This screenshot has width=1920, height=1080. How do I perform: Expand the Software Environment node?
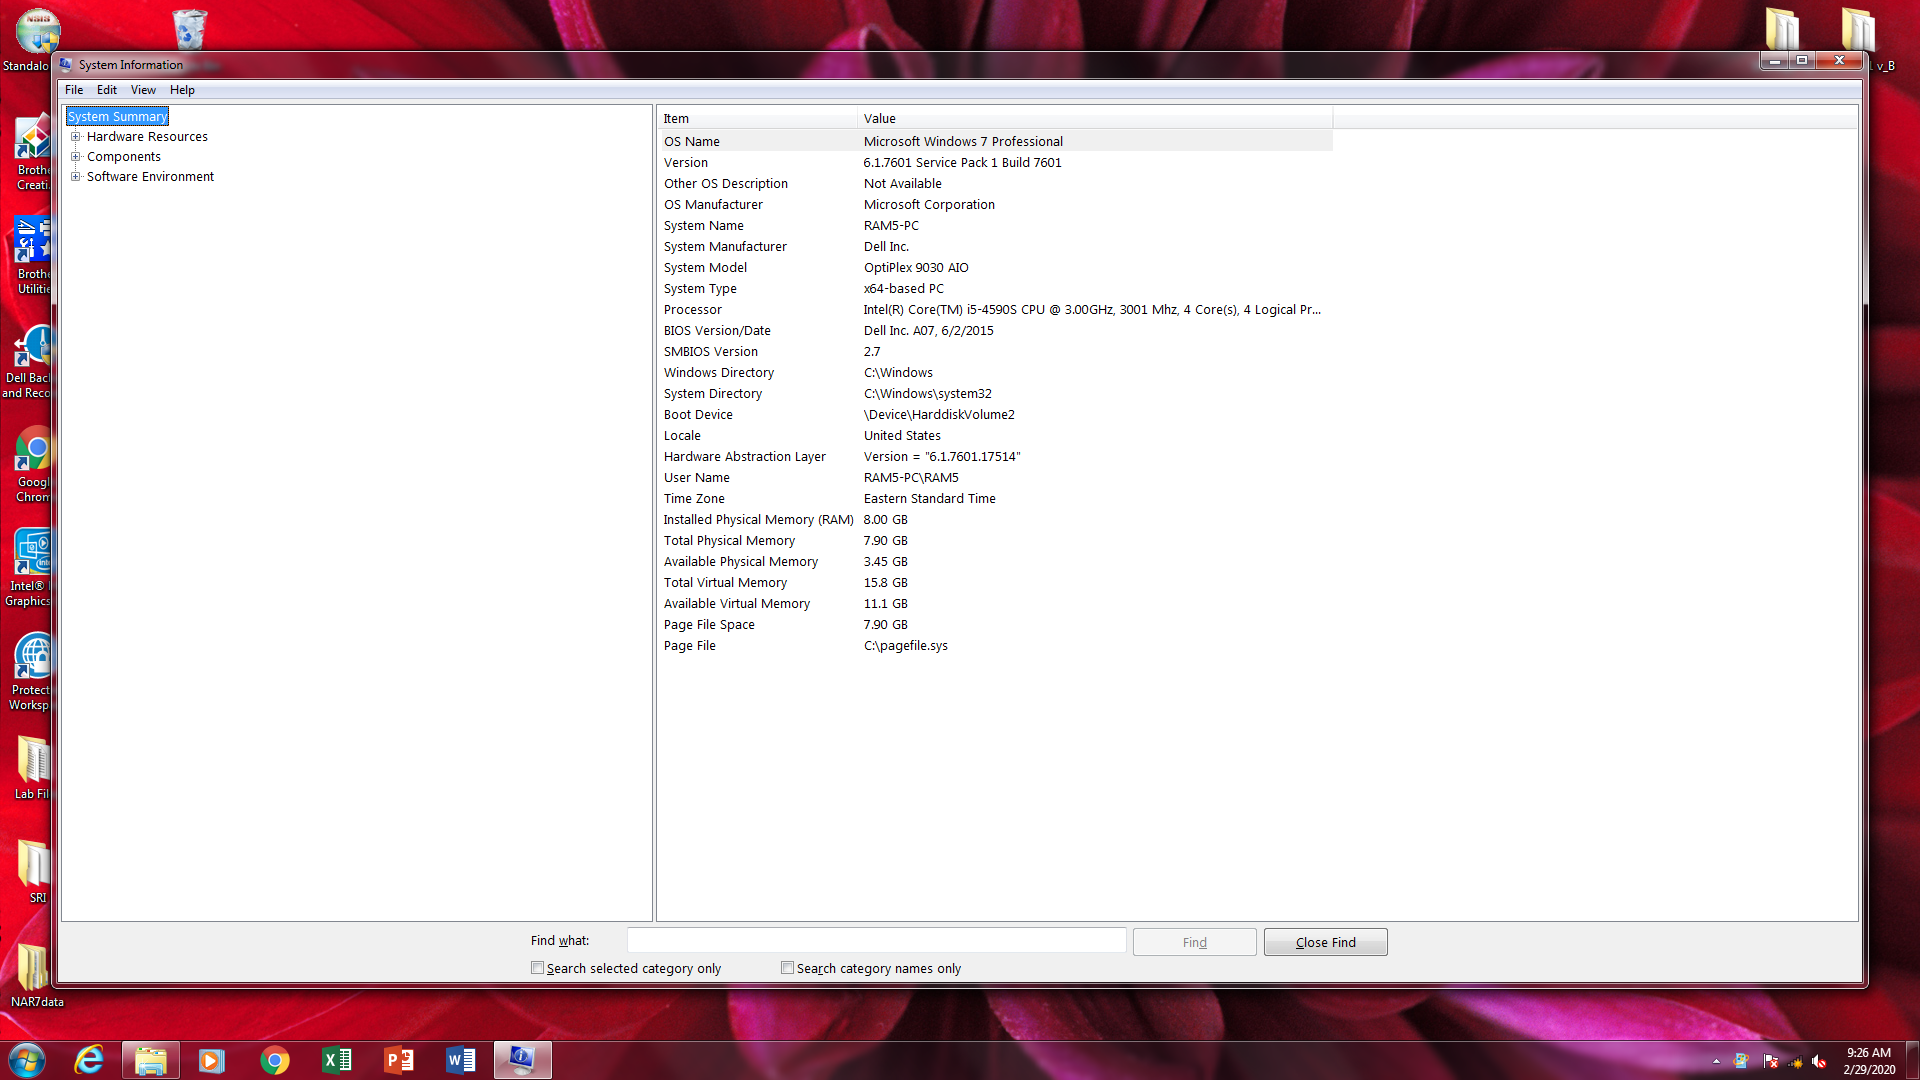75,177
